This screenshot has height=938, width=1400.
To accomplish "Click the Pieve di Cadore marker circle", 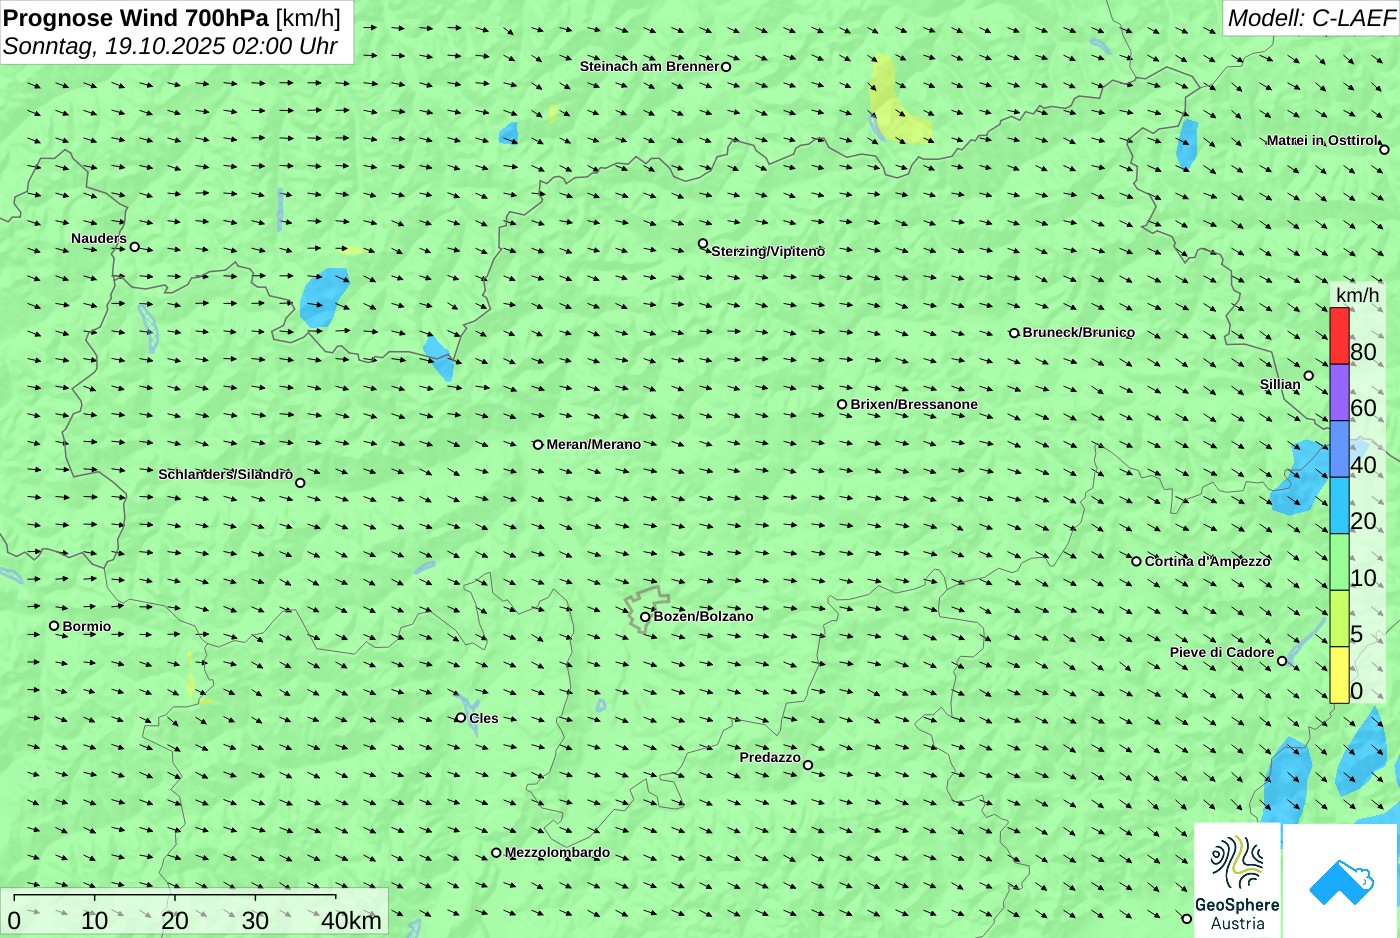I will coord(1282,661).
